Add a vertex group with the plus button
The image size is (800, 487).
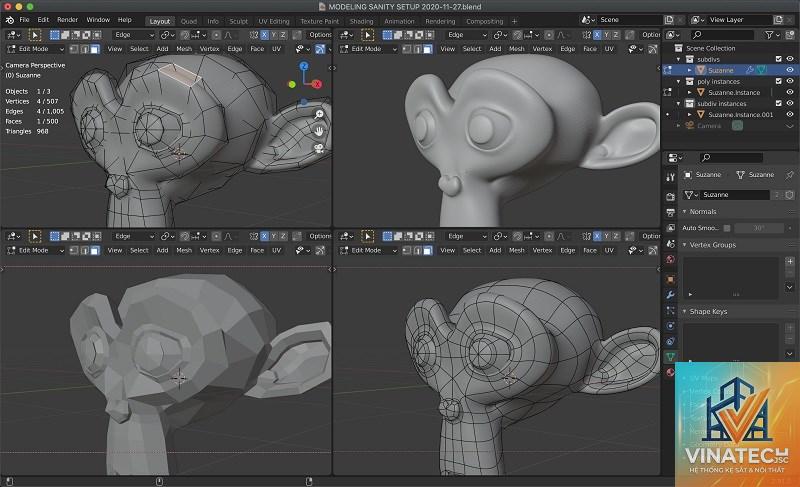pos(790,262)
